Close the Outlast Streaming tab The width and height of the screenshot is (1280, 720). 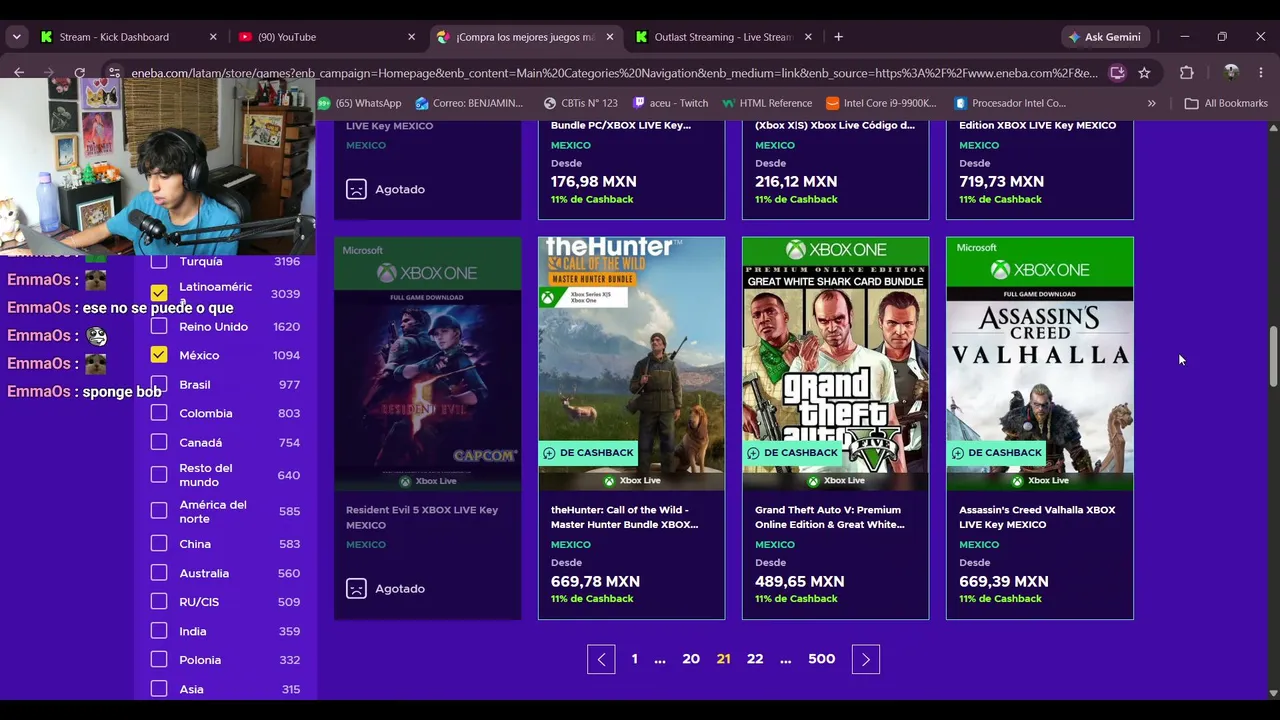tap(808, 37)
